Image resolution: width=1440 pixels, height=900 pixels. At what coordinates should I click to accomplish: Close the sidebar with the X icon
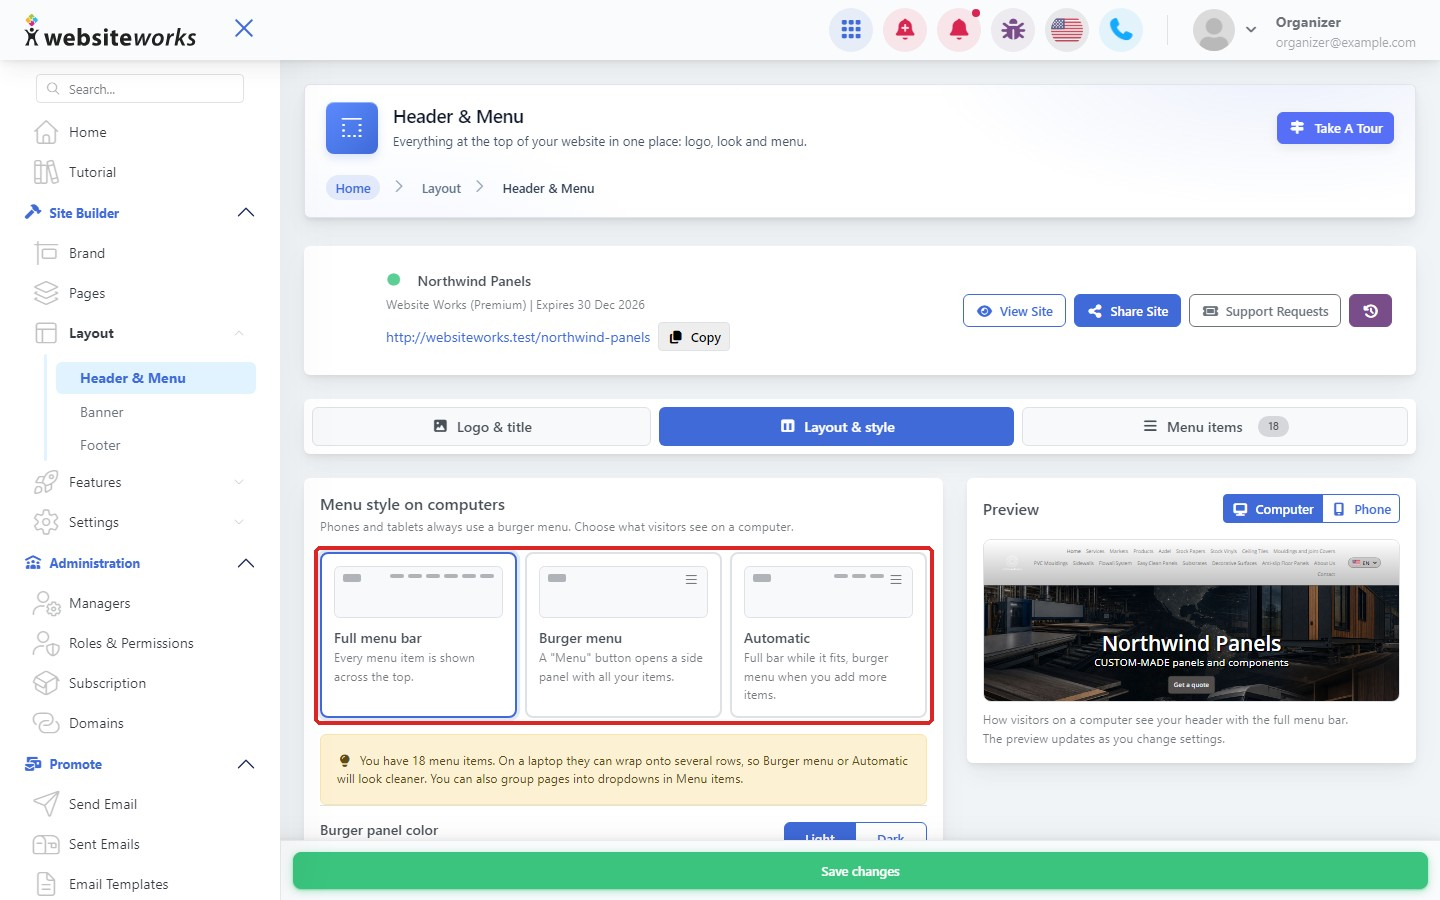click(x=244, y=28)
